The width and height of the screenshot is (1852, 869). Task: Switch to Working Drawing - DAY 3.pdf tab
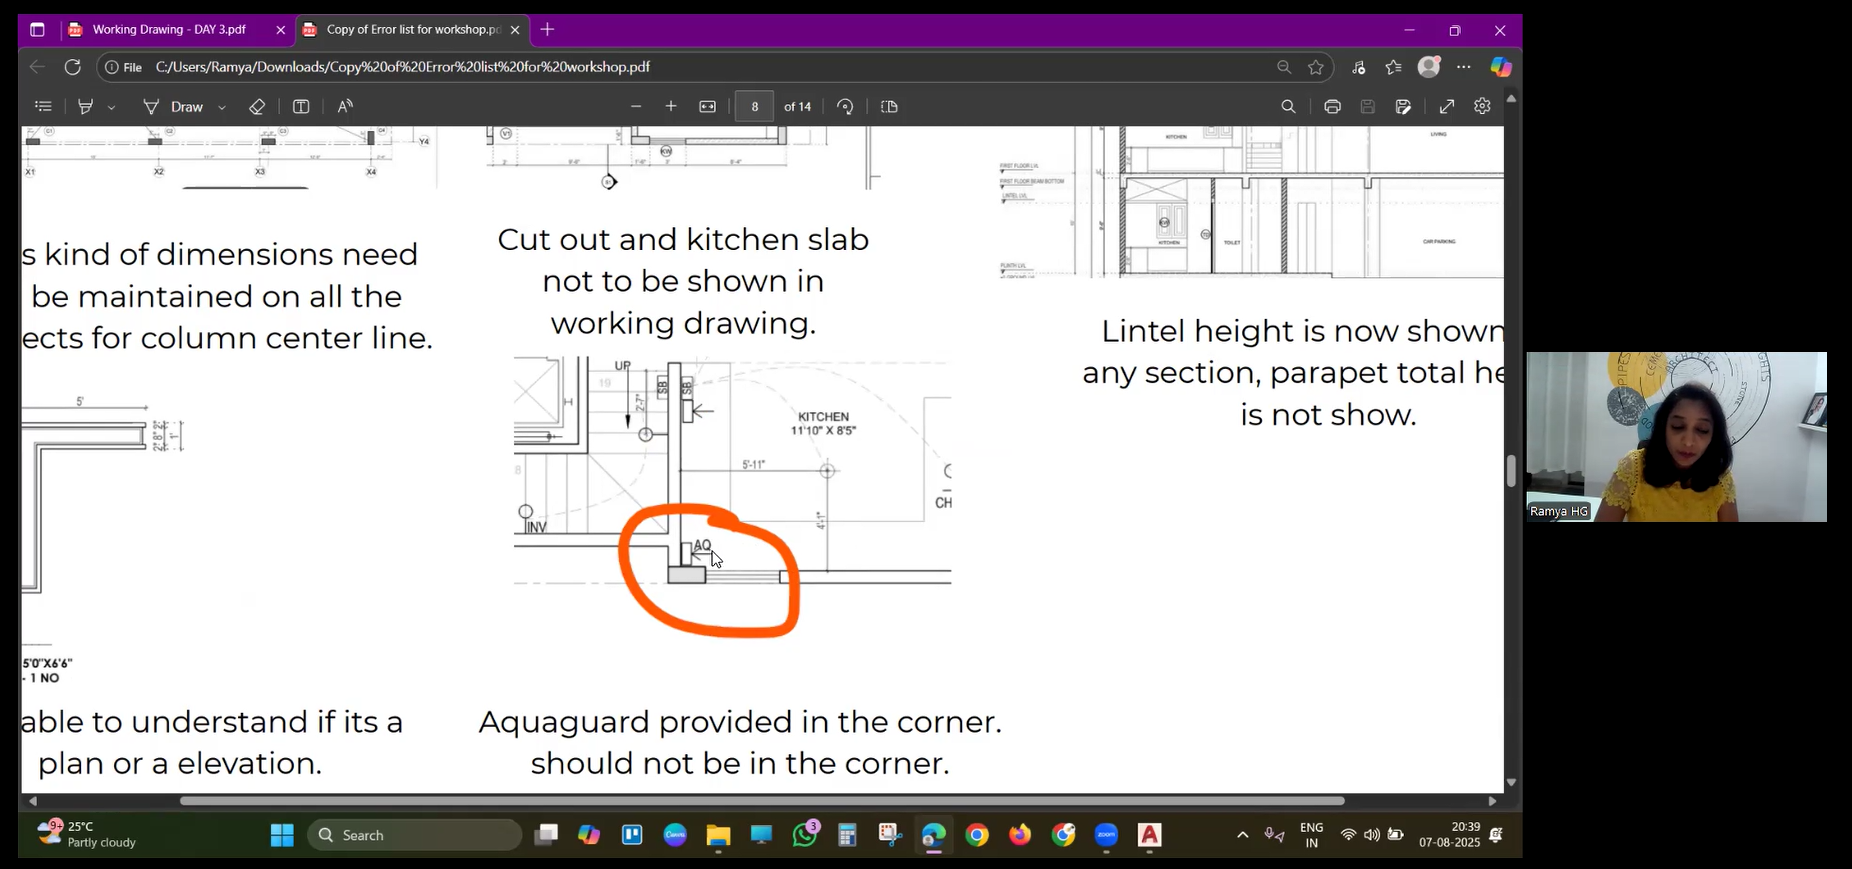[x=168, y=30]
